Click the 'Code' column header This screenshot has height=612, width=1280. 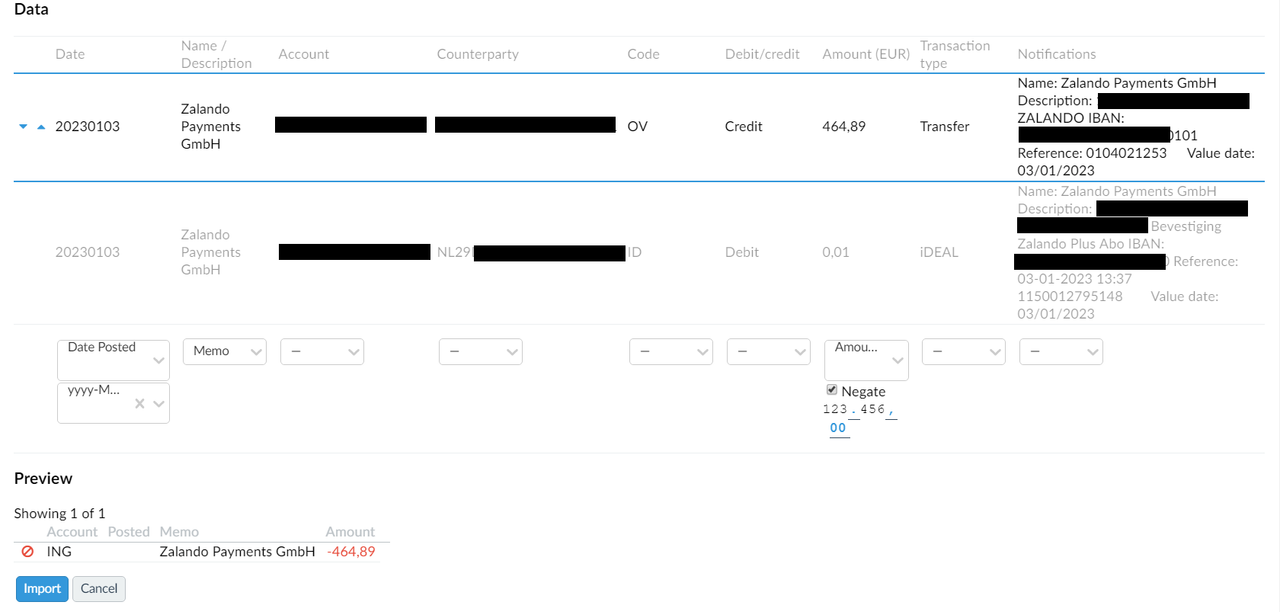[x=643, y=54]
